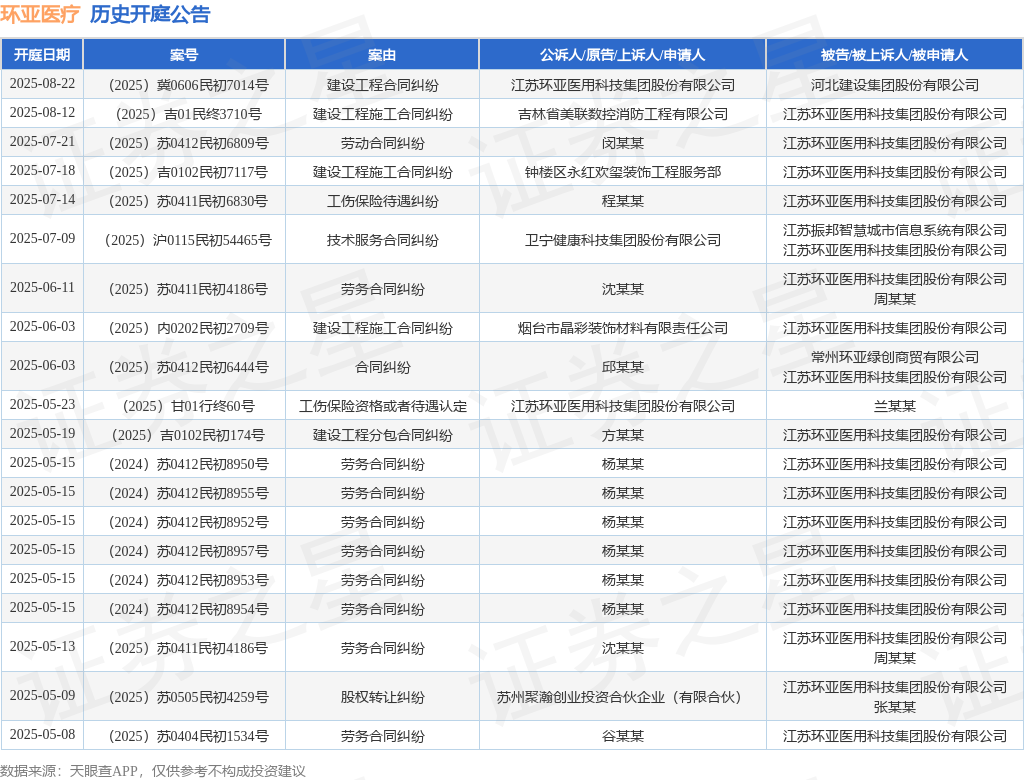The width and height of the screenshot is (1024, 780).
Task: Select the 开庭日期 column header
Action: [x=42, y=55]
